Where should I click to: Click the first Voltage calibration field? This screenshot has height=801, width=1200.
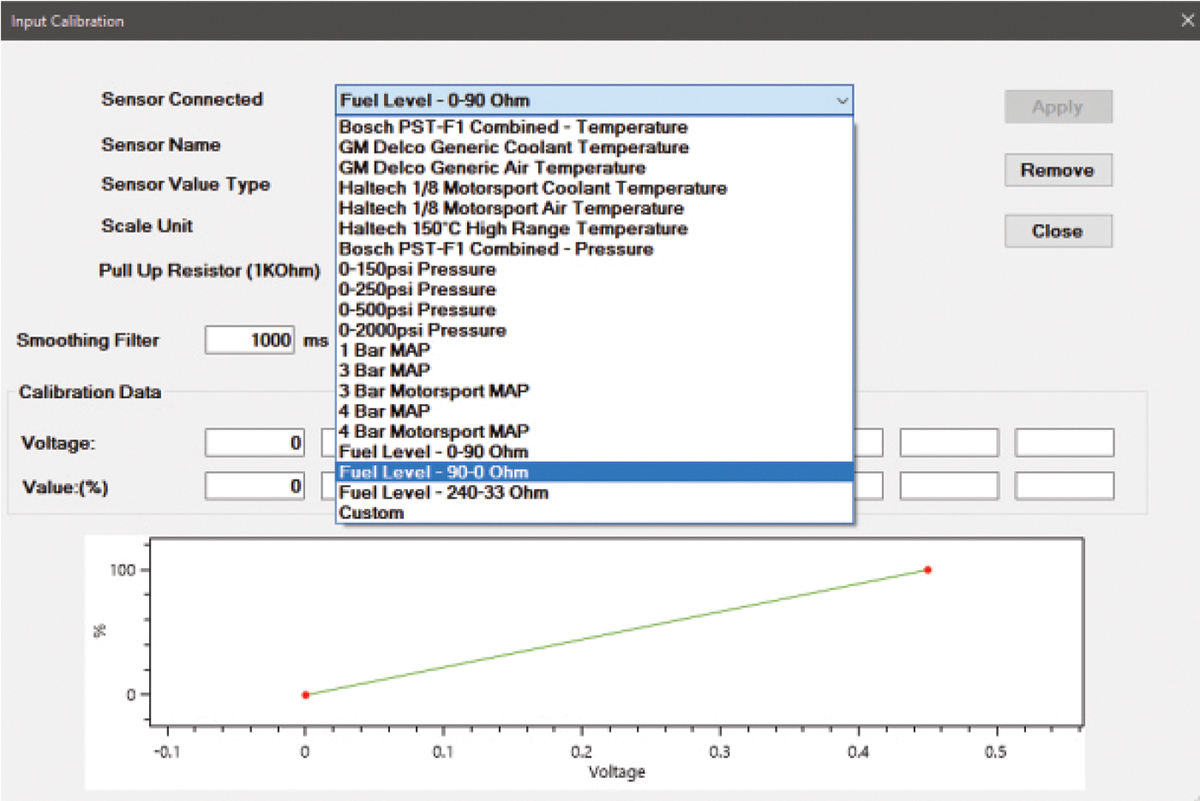256,442
